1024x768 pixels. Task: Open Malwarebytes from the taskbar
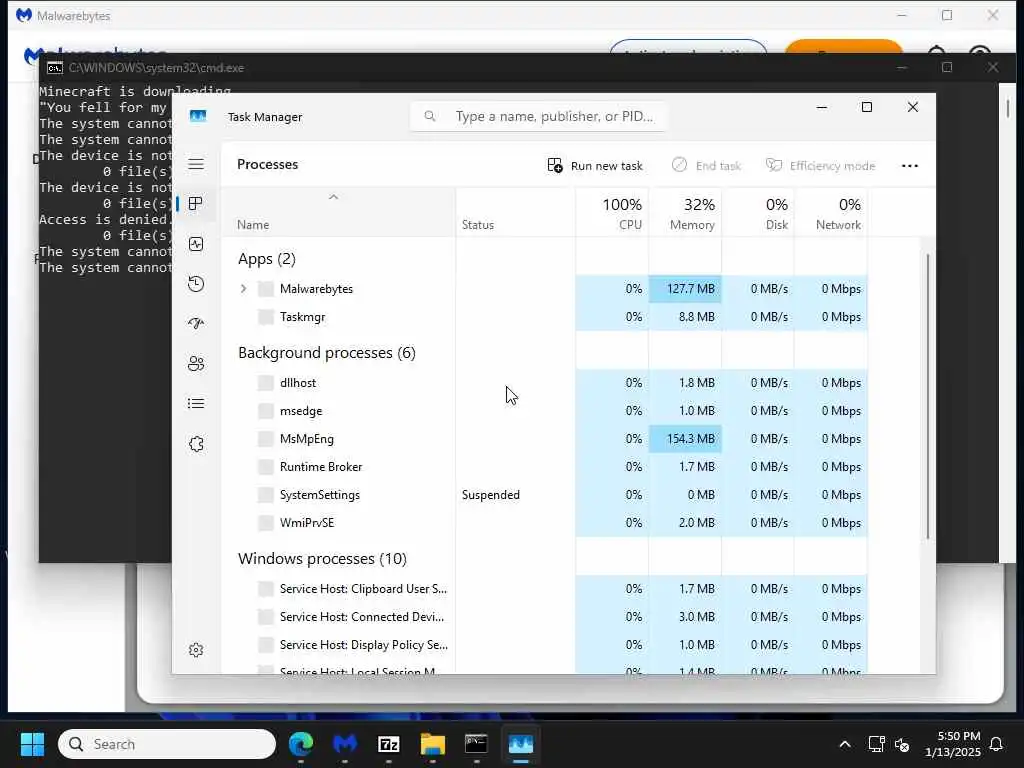[x=345, y=744]
